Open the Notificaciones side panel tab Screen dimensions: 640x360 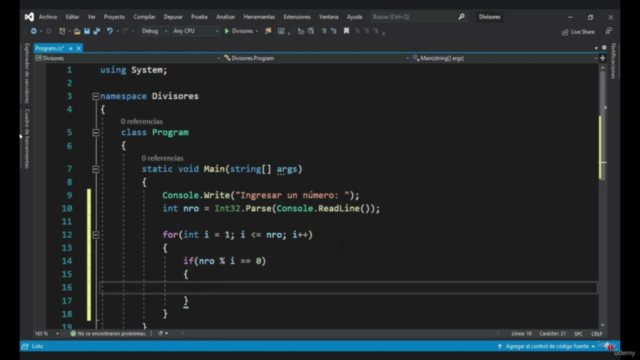613,61
